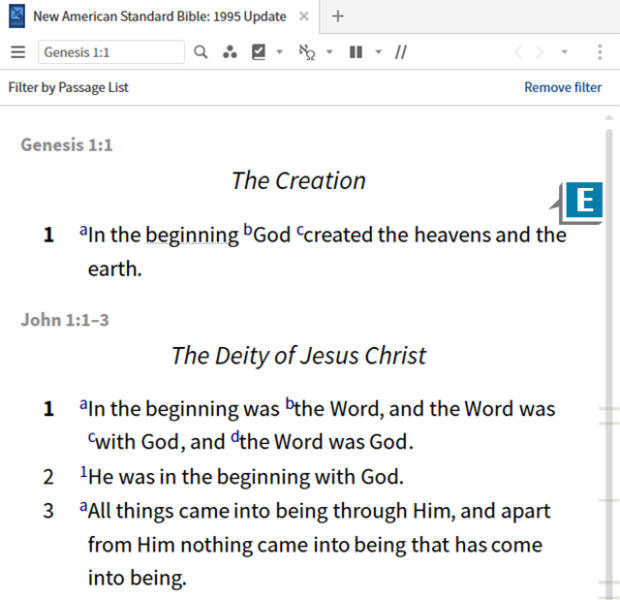Open the vertical ellipsis panel menu
620x600 pixels.
[599, 52]
